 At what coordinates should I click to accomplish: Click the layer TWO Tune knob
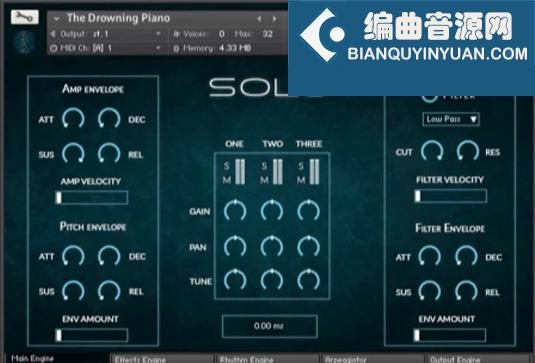coord(272,280)
